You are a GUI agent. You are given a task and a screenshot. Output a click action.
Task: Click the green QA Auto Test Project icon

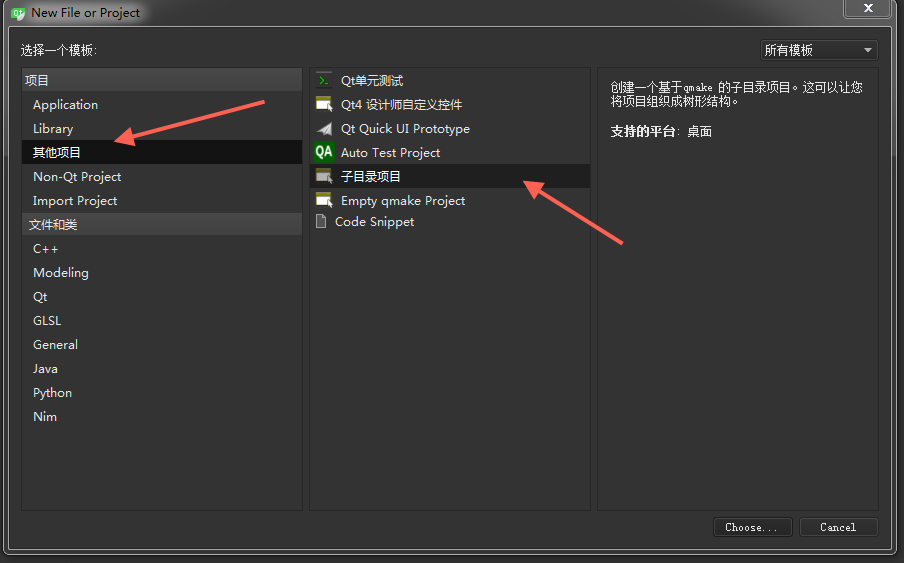pos(324,152)
